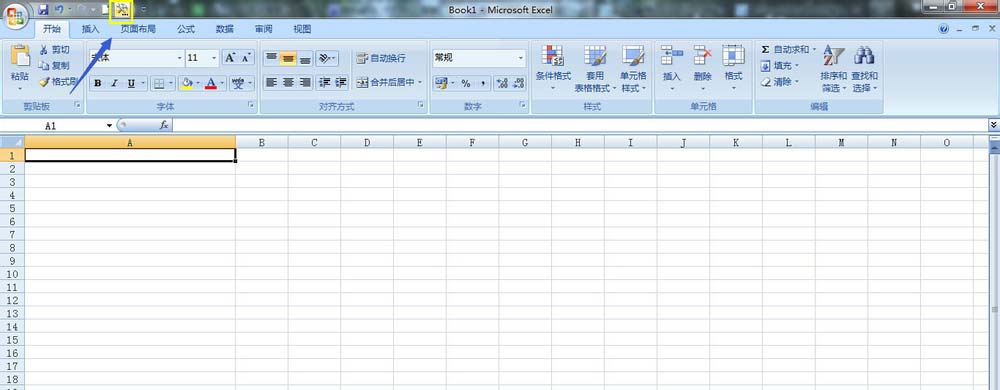
Task: Click the Paste (粘贴) clipboard icon
Action: coord(20,56)
